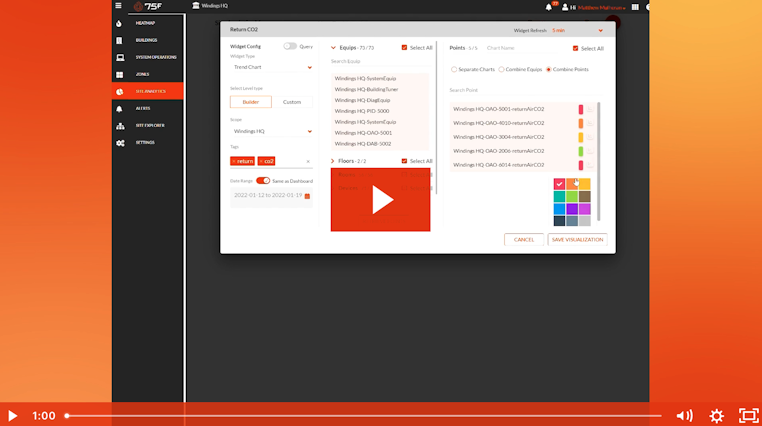Click the building icon beside Windings HQ
Image resolution: width=762 pixels, height=426 pixels.
(x=196, y=5)
